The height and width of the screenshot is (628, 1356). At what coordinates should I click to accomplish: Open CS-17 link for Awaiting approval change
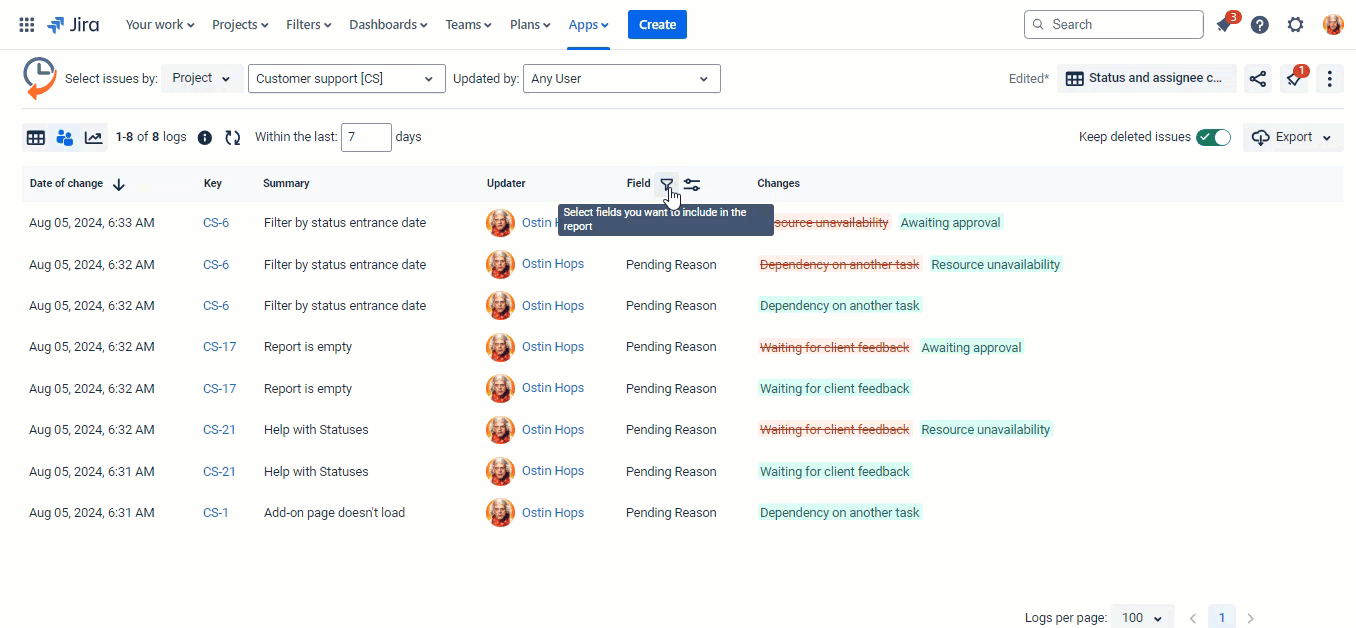pos(219,347)
